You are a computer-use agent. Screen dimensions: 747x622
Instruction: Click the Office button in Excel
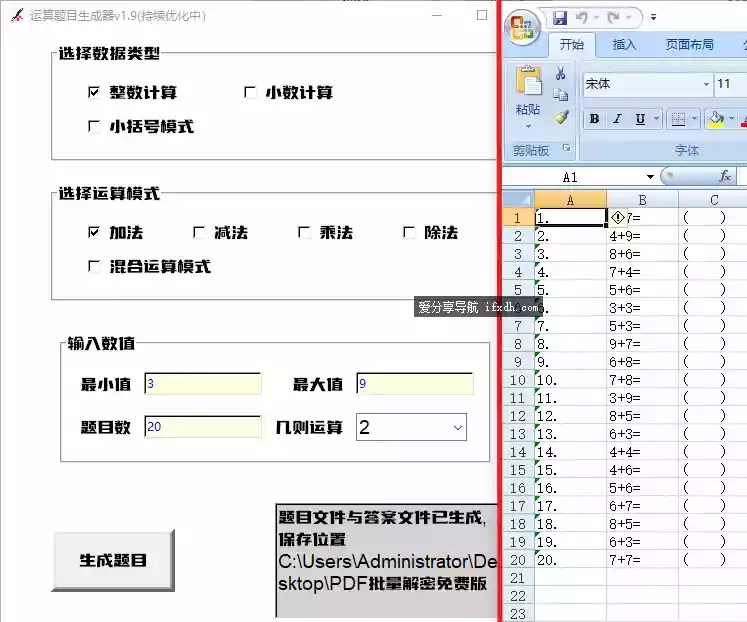523,27
